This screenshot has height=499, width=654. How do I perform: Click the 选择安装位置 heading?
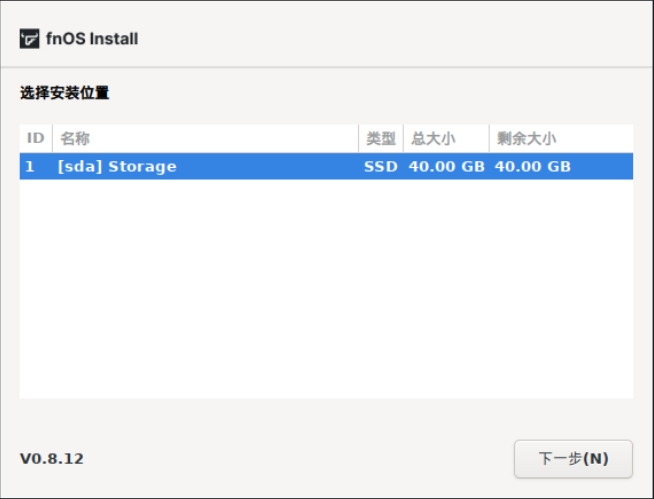pyautogui.click(x=65, y=93)
